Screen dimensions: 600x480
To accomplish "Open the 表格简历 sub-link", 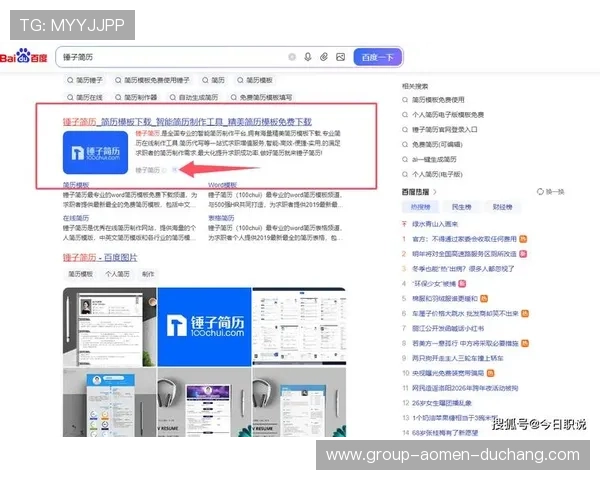I will (x=221, y=218).
